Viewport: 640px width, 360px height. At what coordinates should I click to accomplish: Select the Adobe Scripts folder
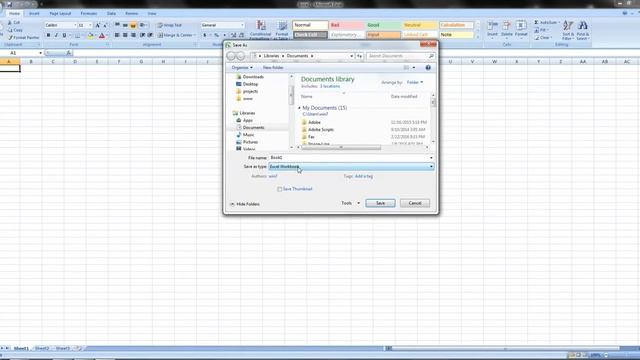321,130
